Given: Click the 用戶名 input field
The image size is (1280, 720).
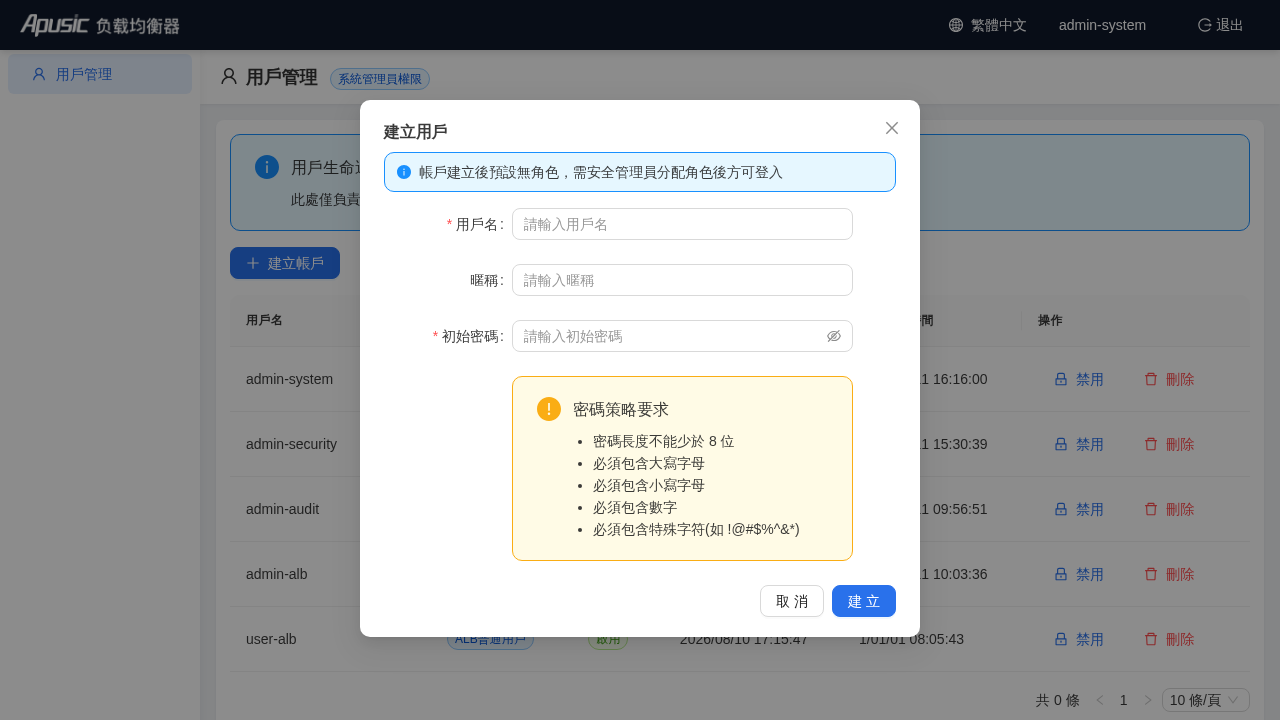Looking at the screenshot, I should [682, 224].
